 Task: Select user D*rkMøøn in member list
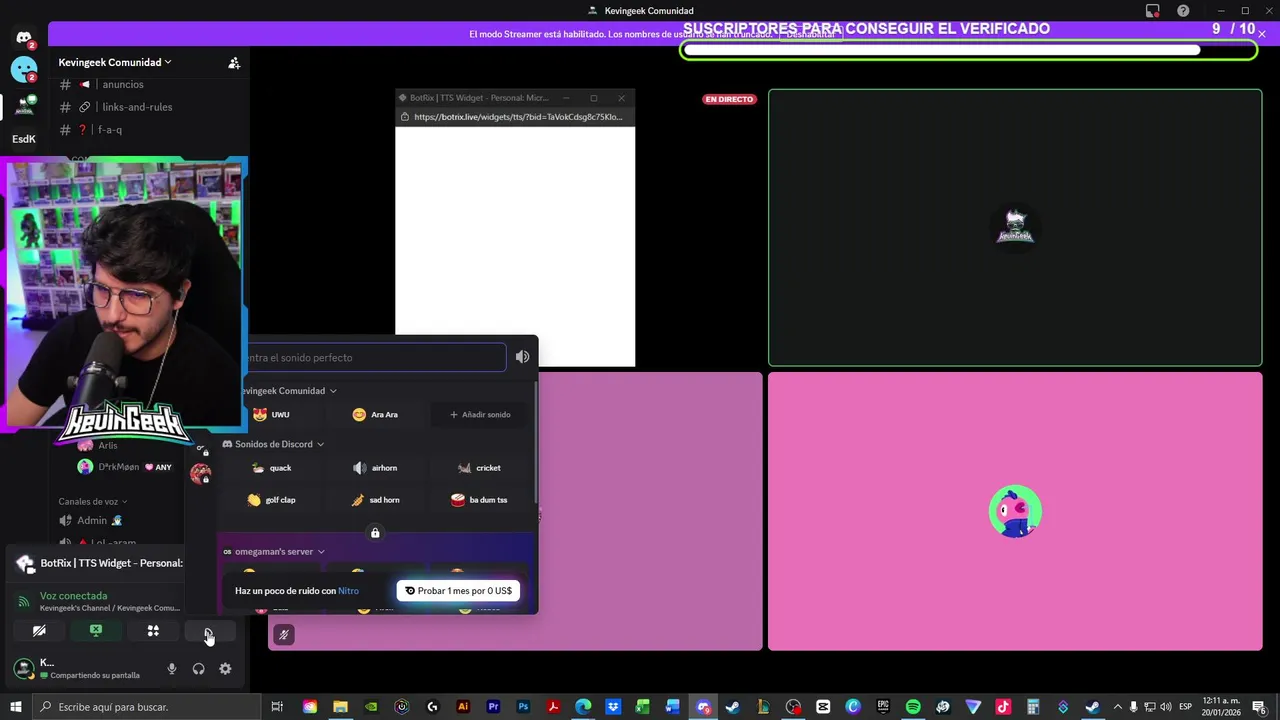(x=125, y=467)
